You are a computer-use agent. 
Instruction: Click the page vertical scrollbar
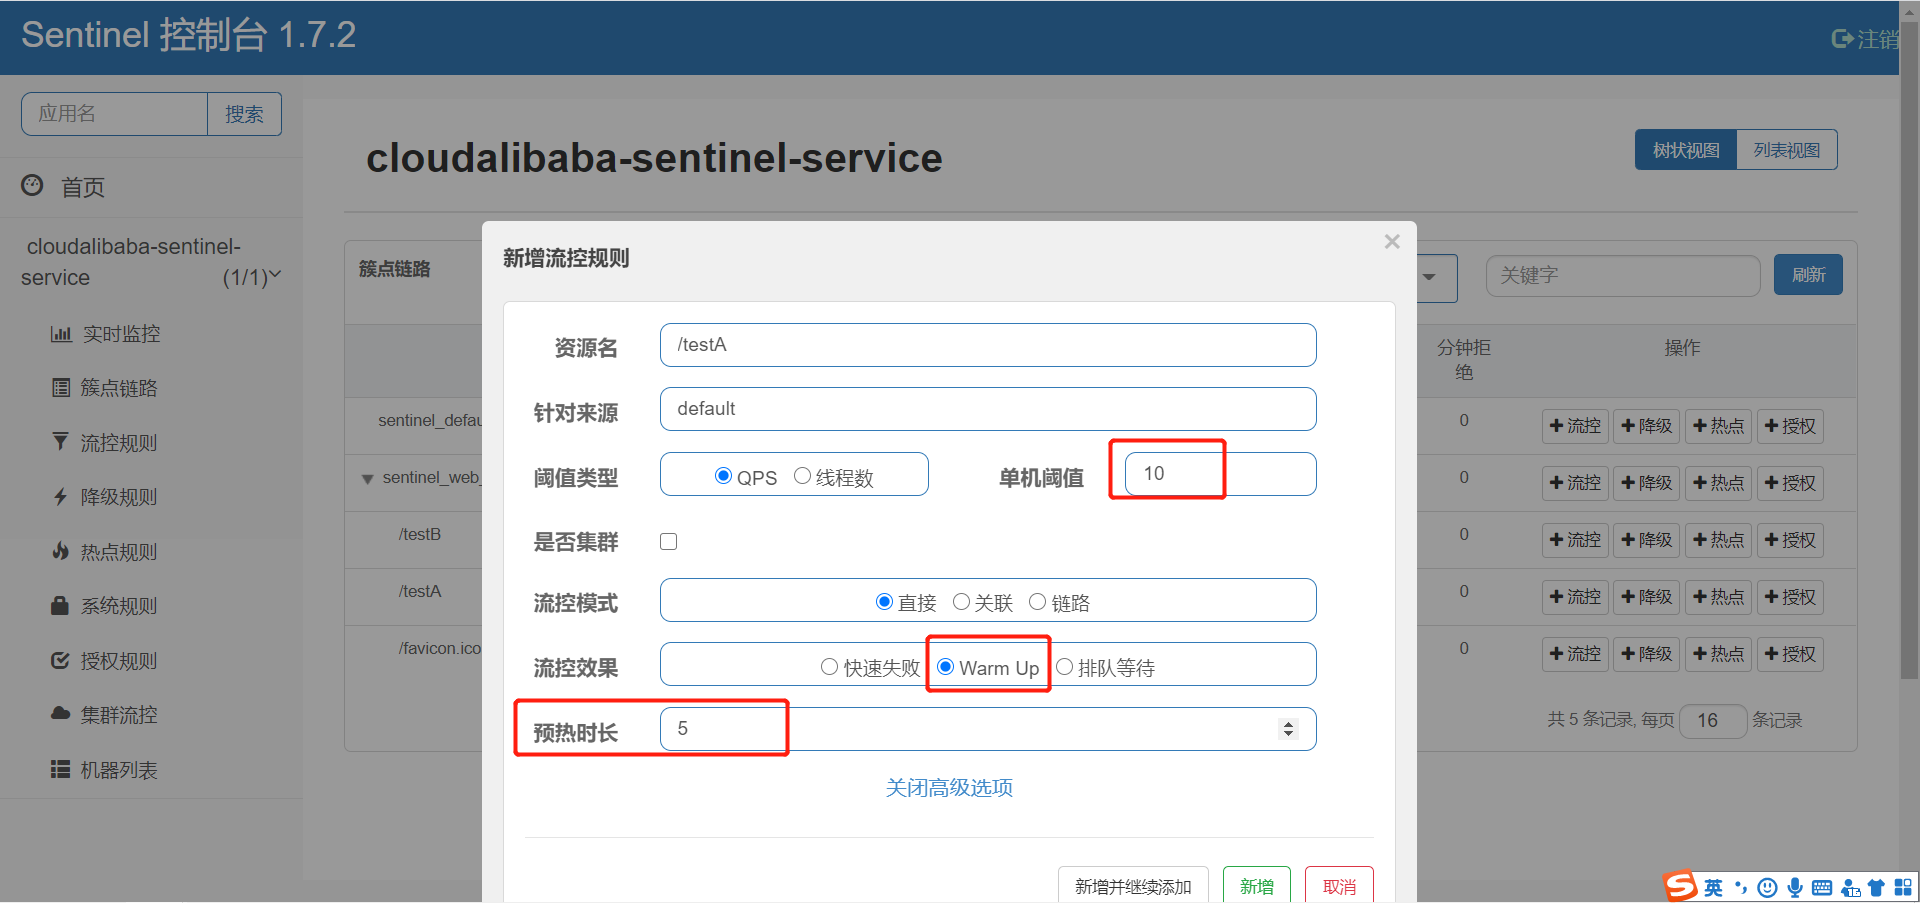tap(1909, 350)
